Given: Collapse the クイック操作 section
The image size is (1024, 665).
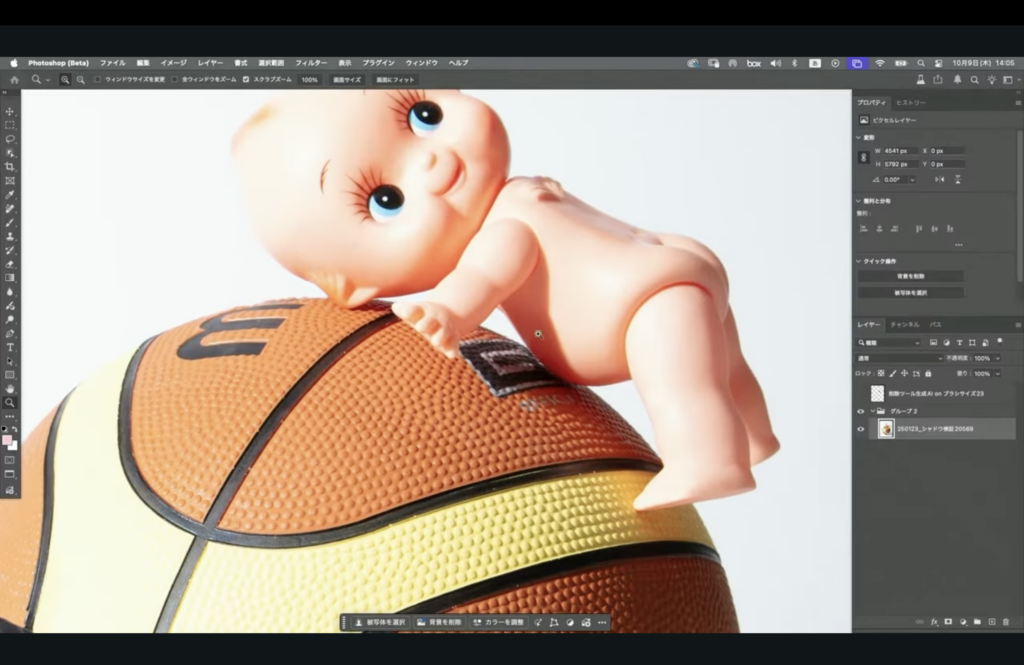Looking at the screenshot, I should pos(859,261).
